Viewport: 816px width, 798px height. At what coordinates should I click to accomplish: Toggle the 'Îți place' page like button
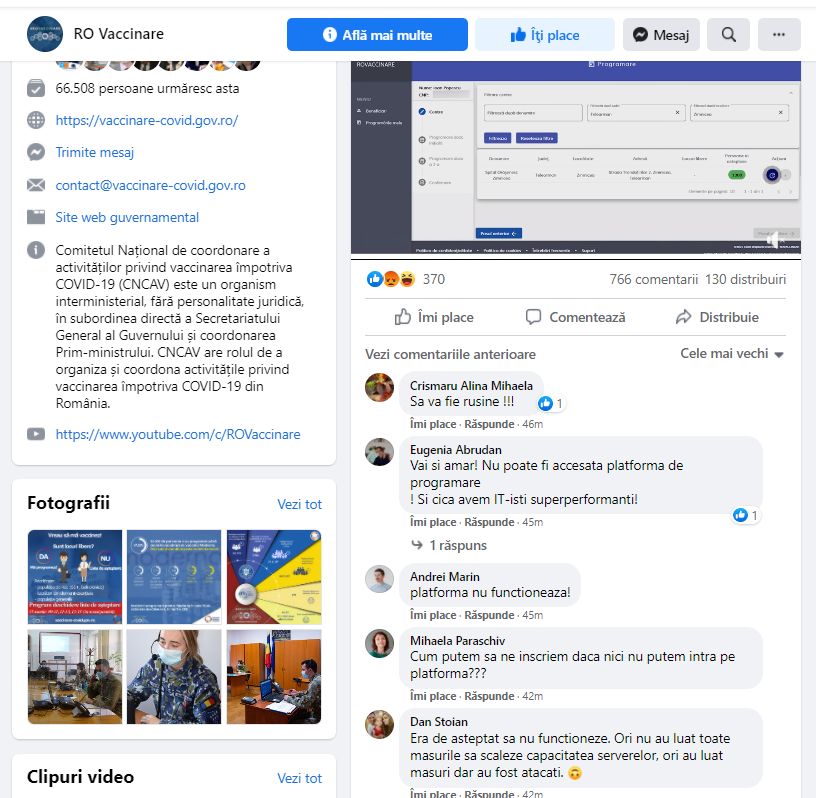tap(544, 35)
